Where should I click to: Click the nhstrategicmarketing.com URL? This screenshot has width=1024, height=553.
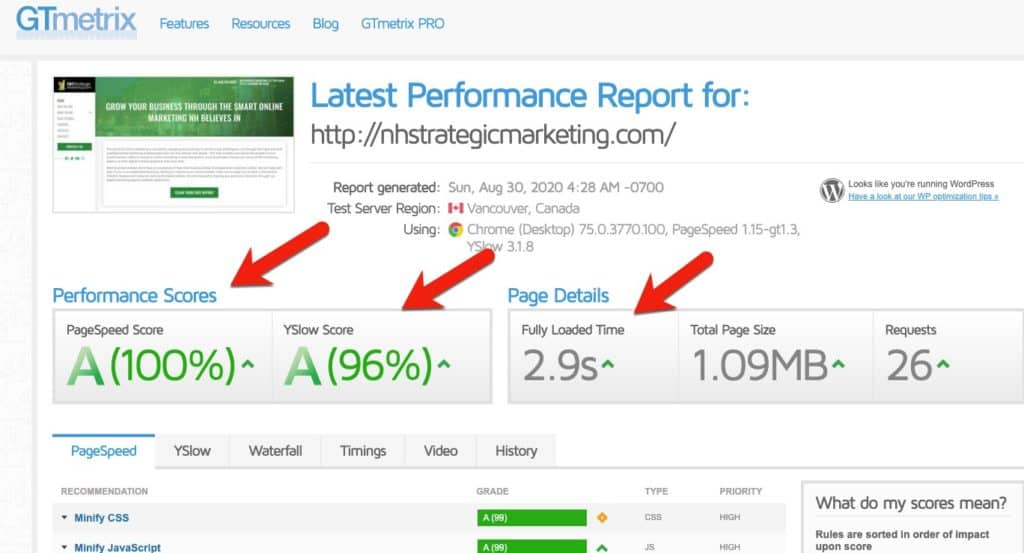492,134
